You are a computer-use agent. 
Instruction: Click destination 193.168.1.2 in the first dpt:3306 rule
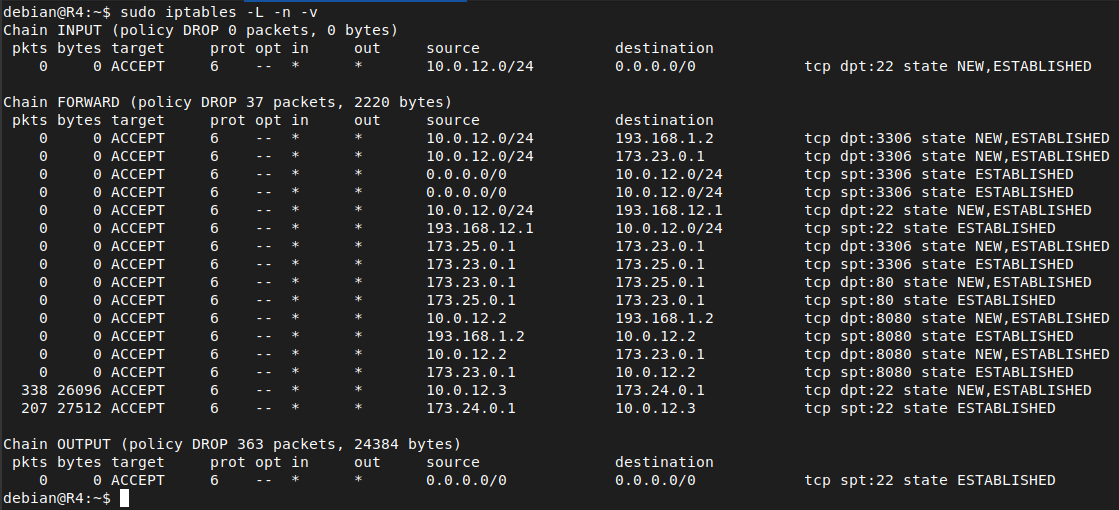[x=664, y=138]
